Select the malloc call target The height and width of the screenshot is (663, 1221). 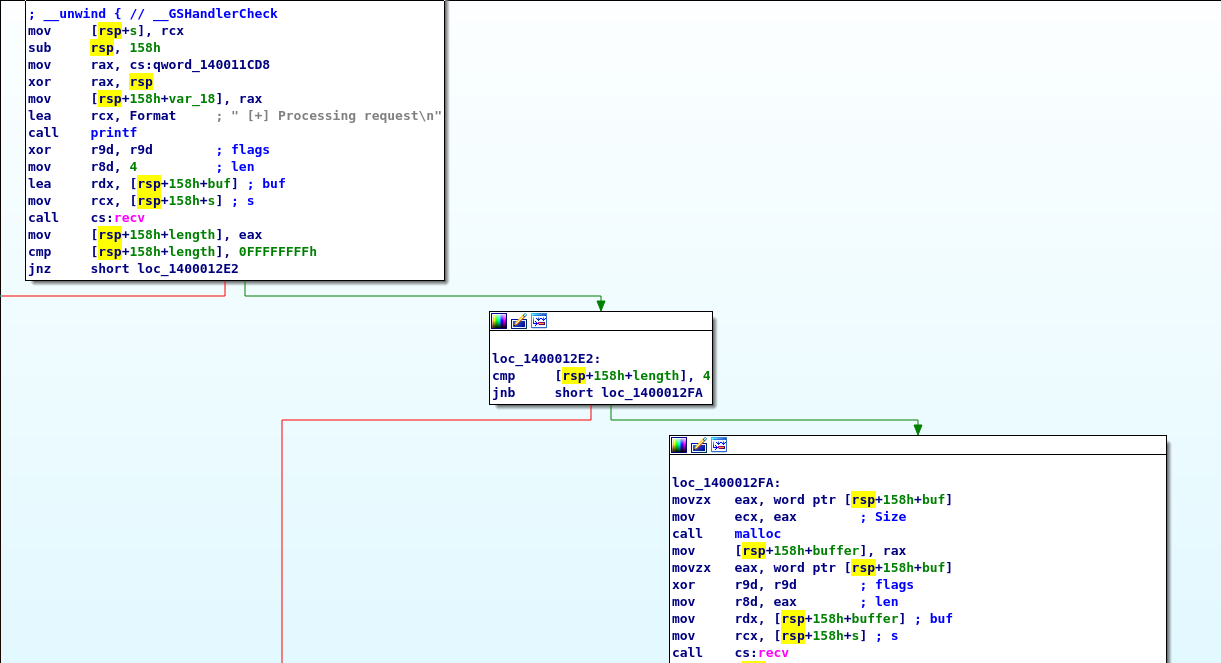tap(757, 534)
